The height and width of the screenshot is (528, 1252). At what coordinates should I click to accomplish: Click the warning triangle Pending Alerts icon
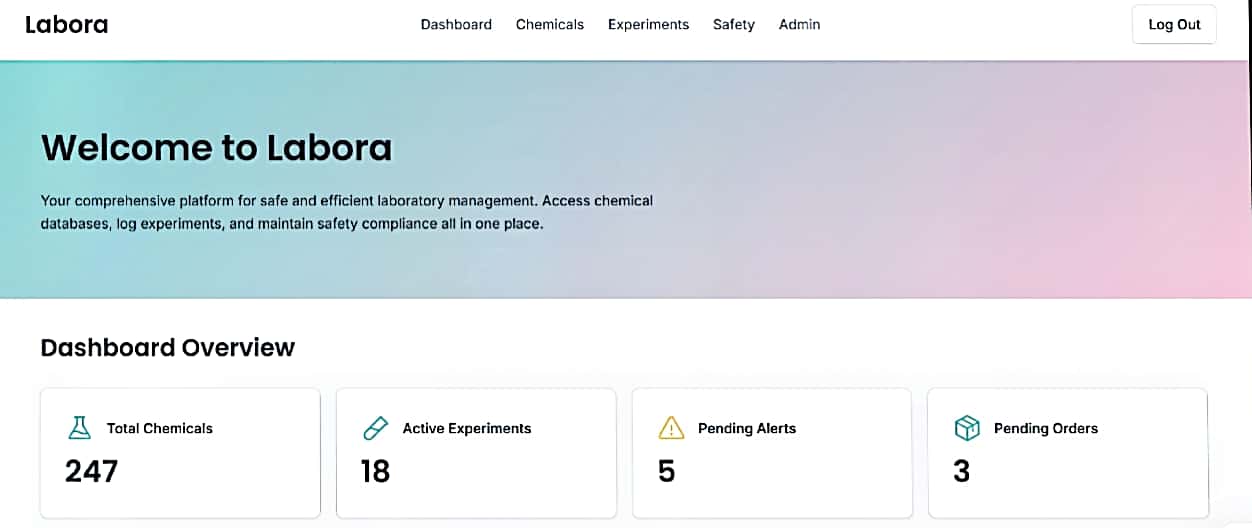tap(671, 428)
